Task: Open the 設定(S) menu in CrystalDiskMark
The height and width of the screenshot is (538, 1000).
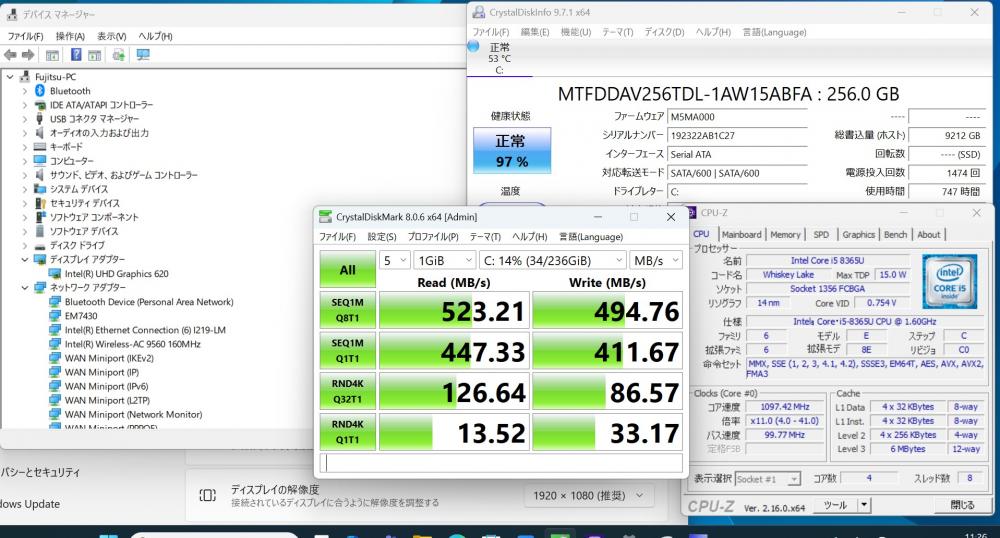Action: click(381, 237)
